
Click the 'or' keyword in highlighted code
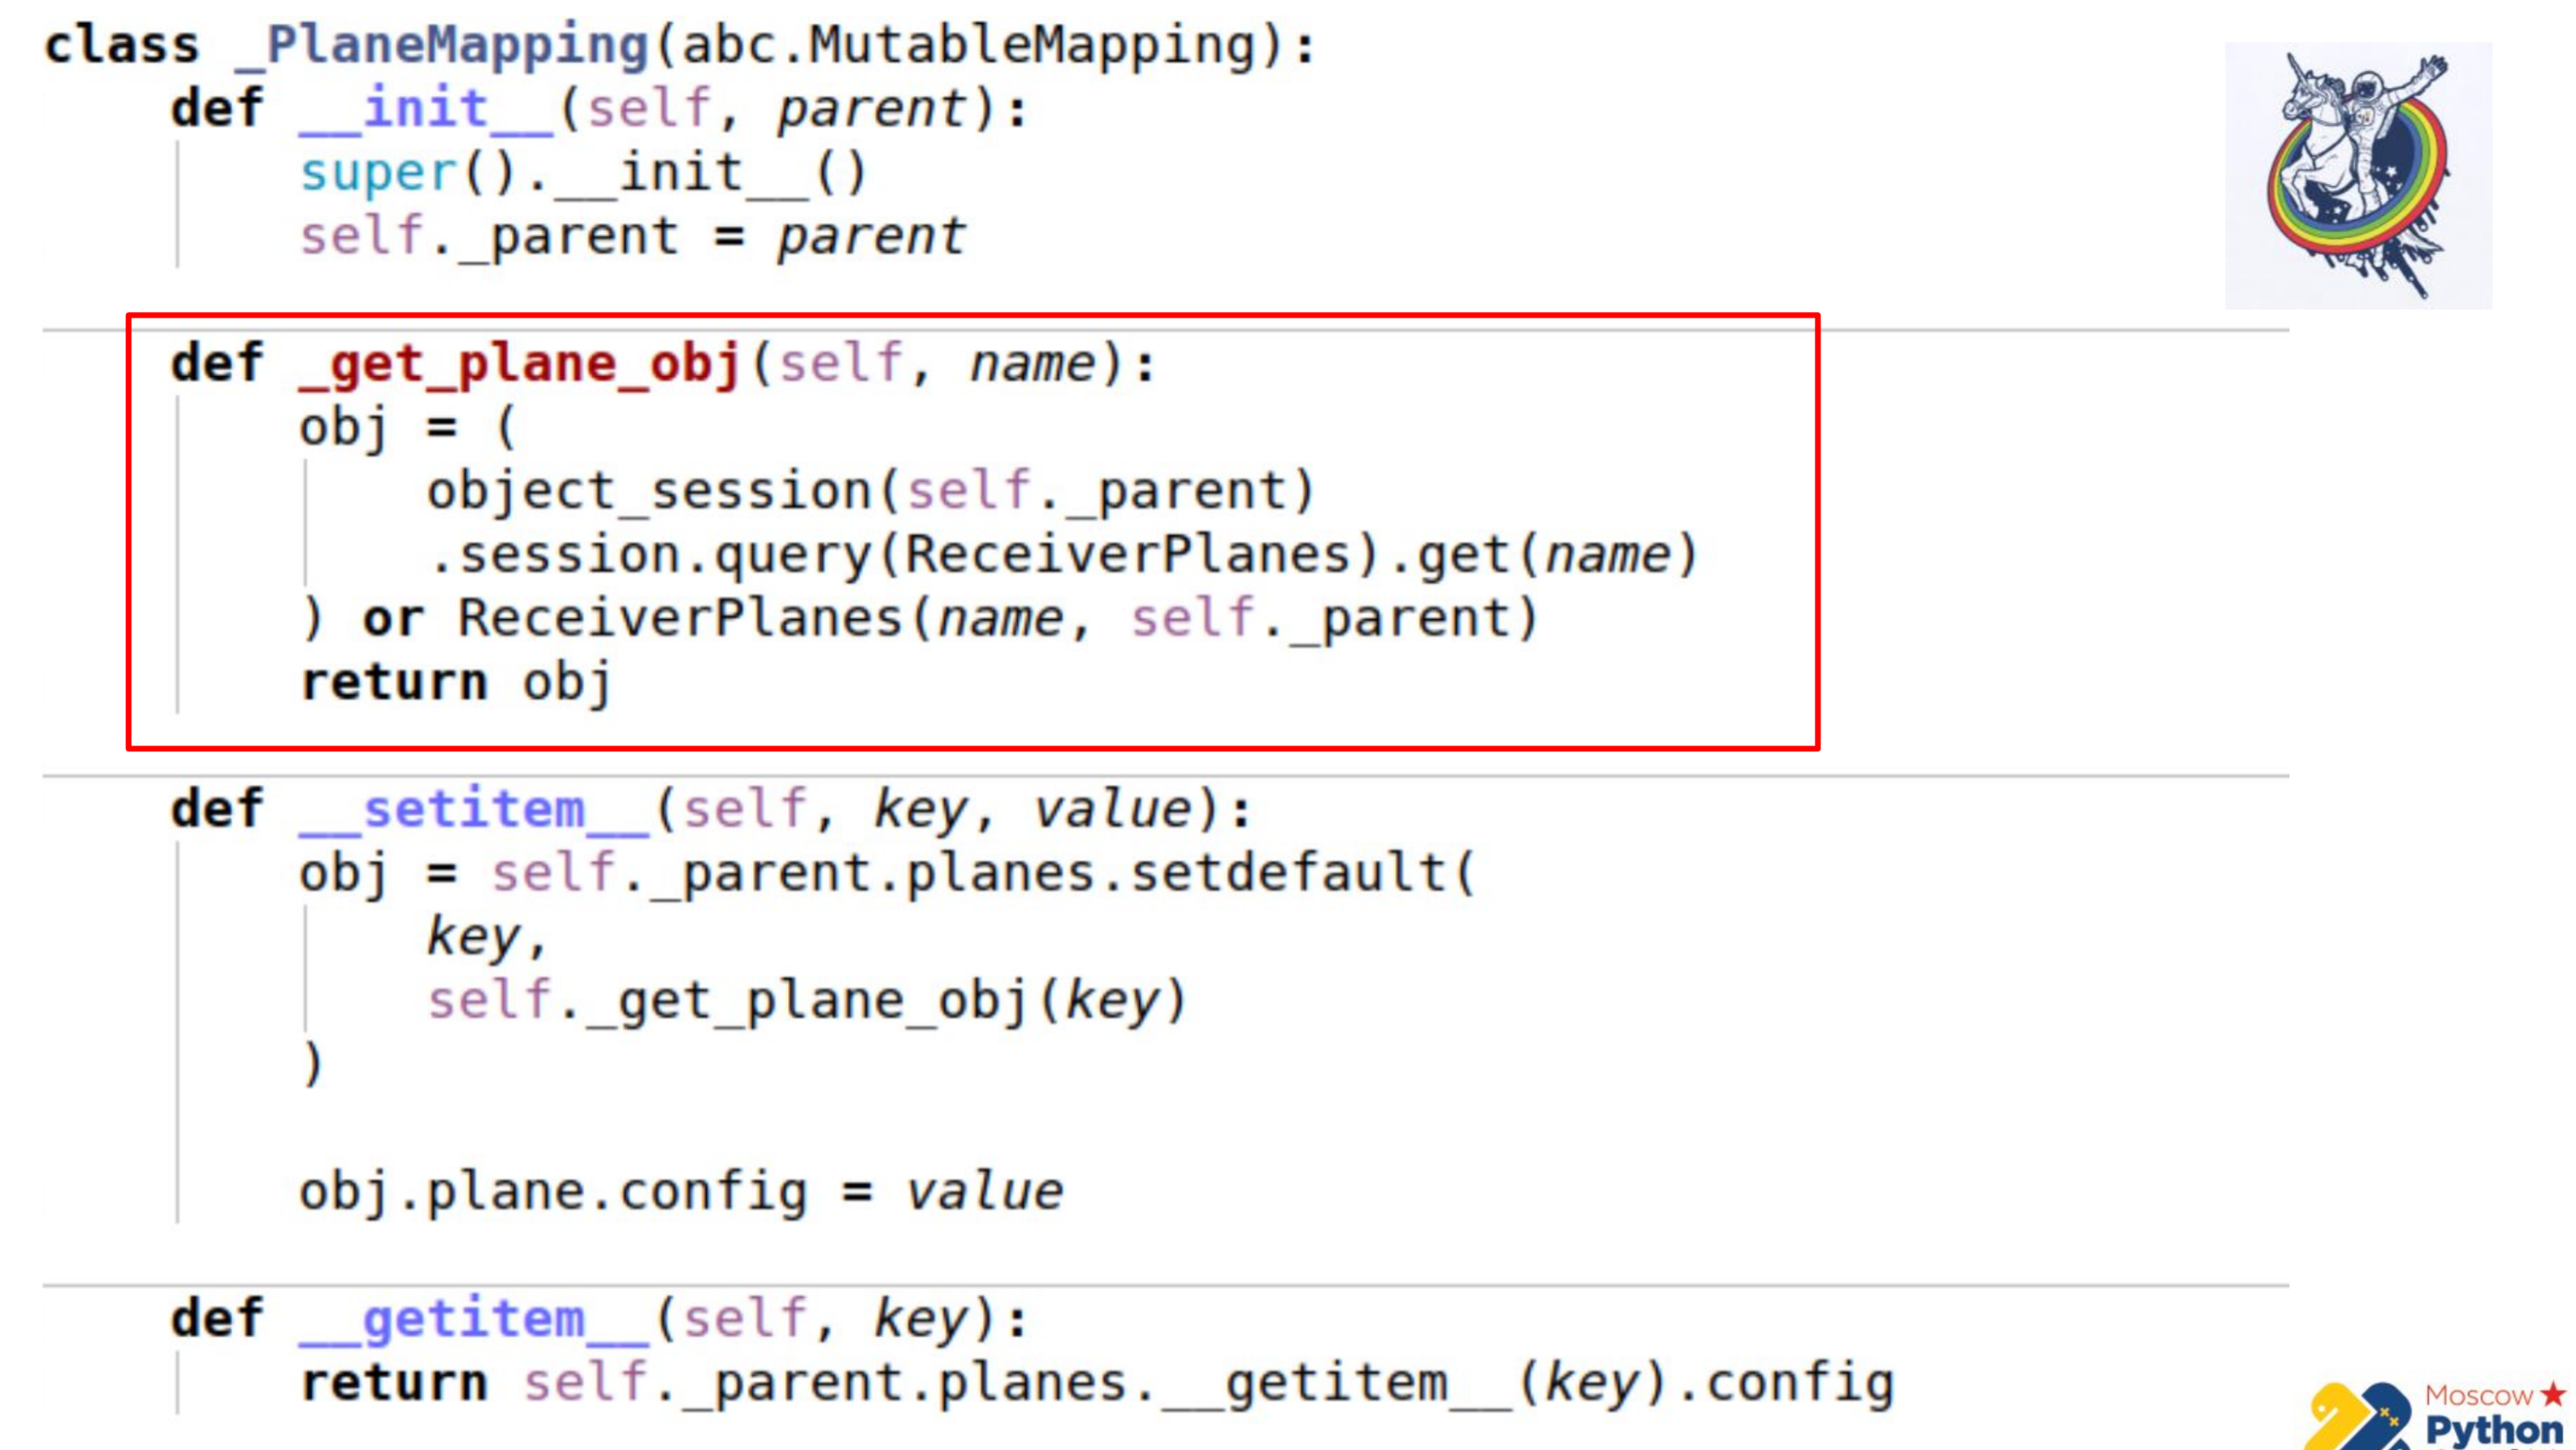[393, 619]
